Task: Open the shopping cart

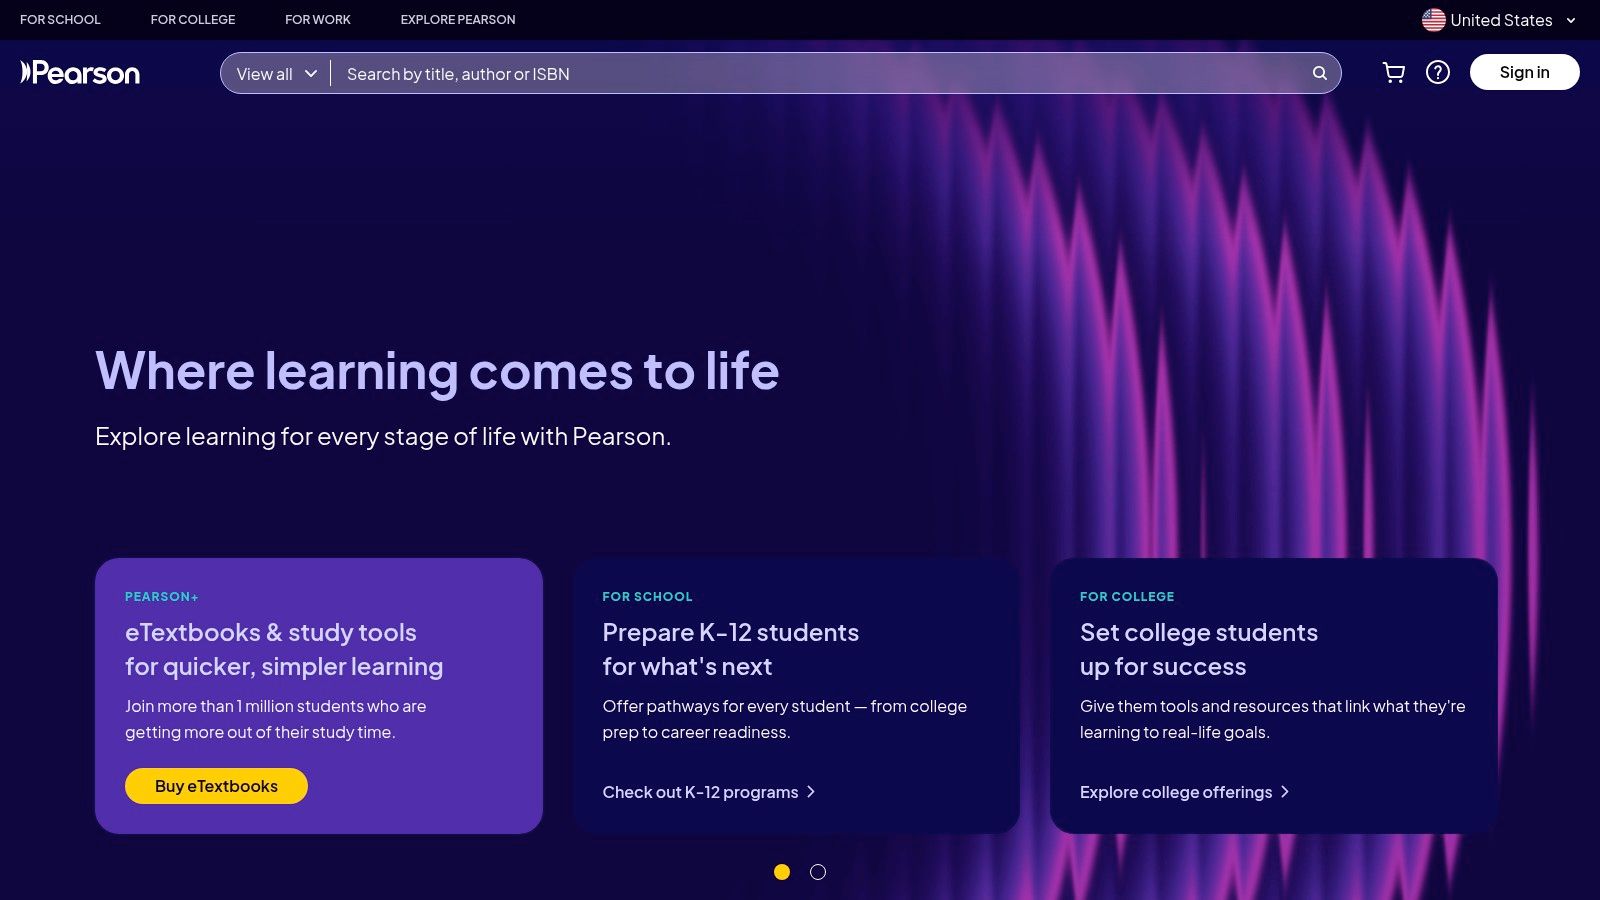Action: (x=1394, y=72)
